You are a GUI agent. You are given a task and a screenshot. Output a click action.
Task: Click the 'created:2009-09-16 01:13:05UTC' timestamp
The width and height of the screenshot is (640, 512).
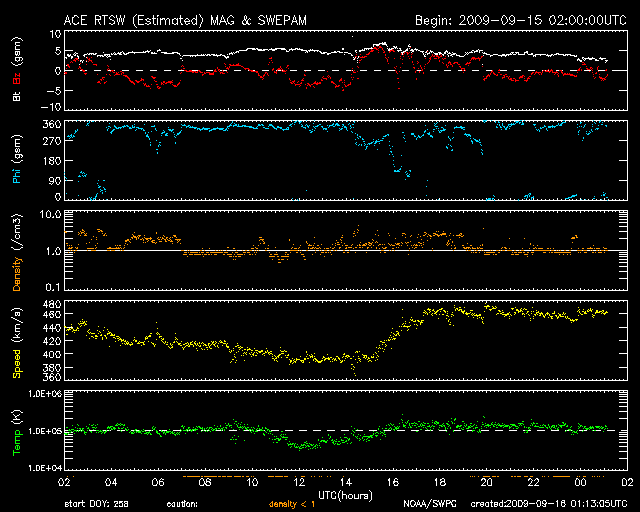pyautogui.click(x=549, y=504)
